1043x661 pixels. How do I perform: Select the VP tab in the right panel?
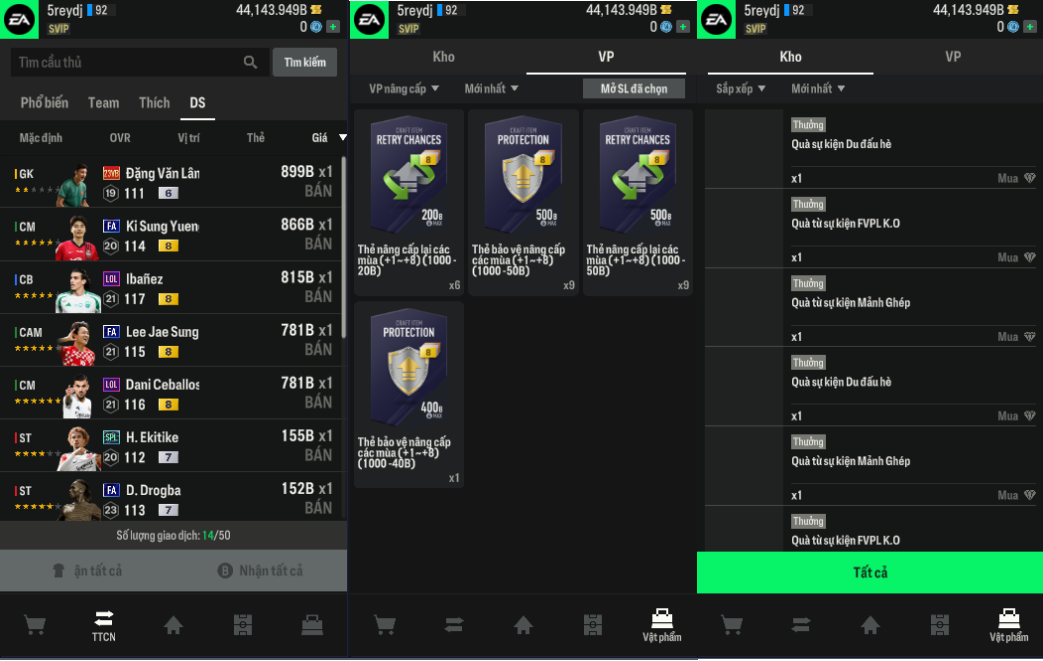(x=953, y=57)
